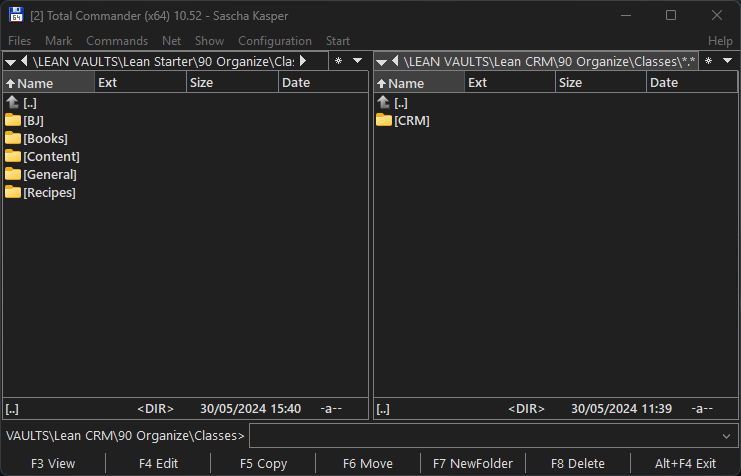This screenshot has height=476, width=741.
Task: Sort right panel by Ext column
Action: 510,83
